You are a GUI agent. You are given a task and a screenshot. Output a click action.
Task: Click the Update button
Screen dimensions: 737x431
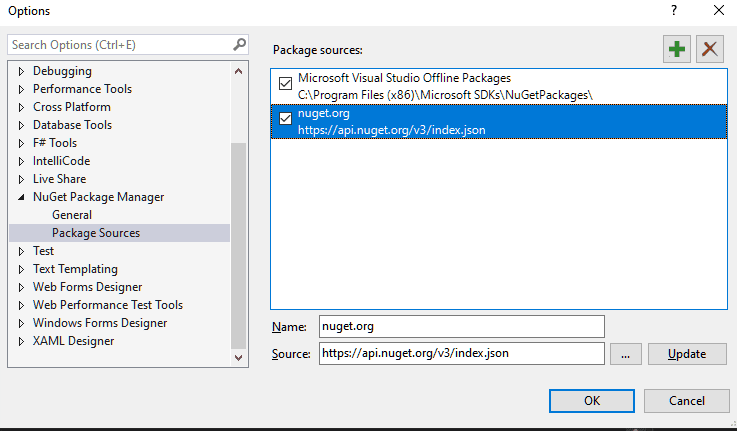coord(687,354)
